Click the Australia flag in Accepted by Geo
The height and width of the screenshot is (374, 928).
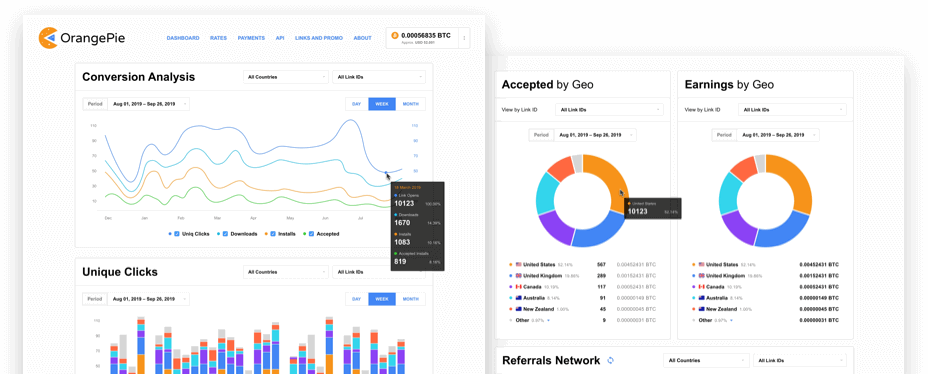[518, 298]
